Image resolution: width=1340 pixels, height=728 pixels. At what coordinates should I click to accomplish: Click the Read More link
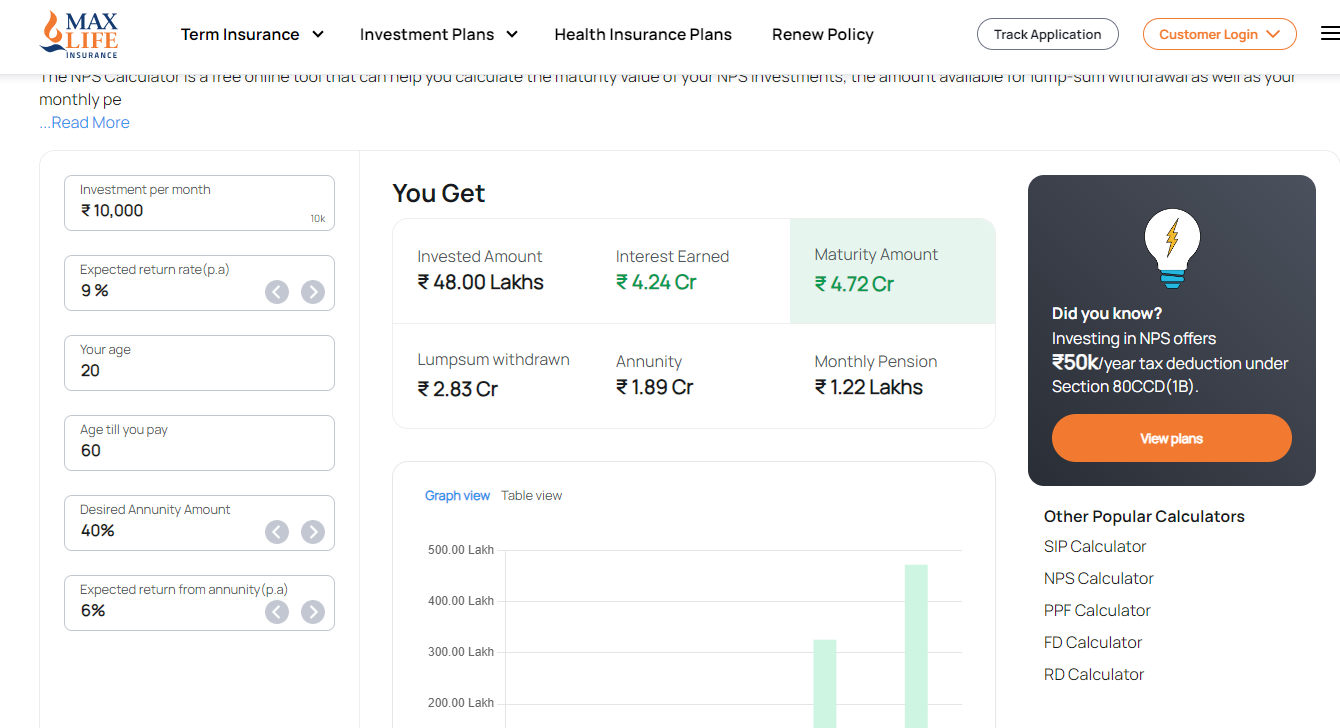(90, 123)
